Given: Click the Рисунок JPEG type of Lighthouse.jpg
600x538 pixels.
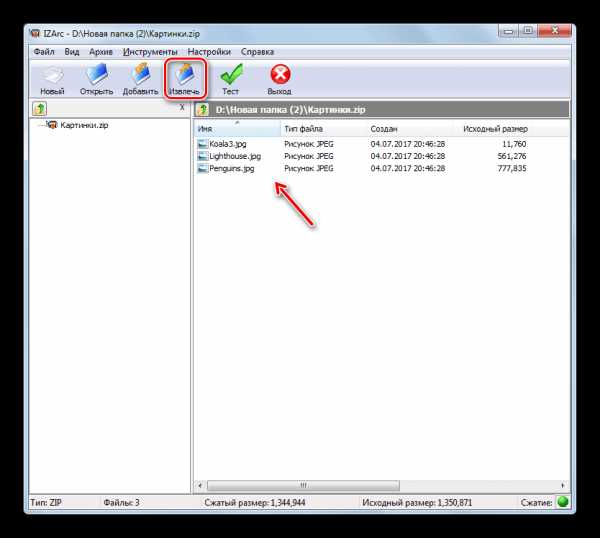Looking at the screenshot, I should click(x=309, y=156).
